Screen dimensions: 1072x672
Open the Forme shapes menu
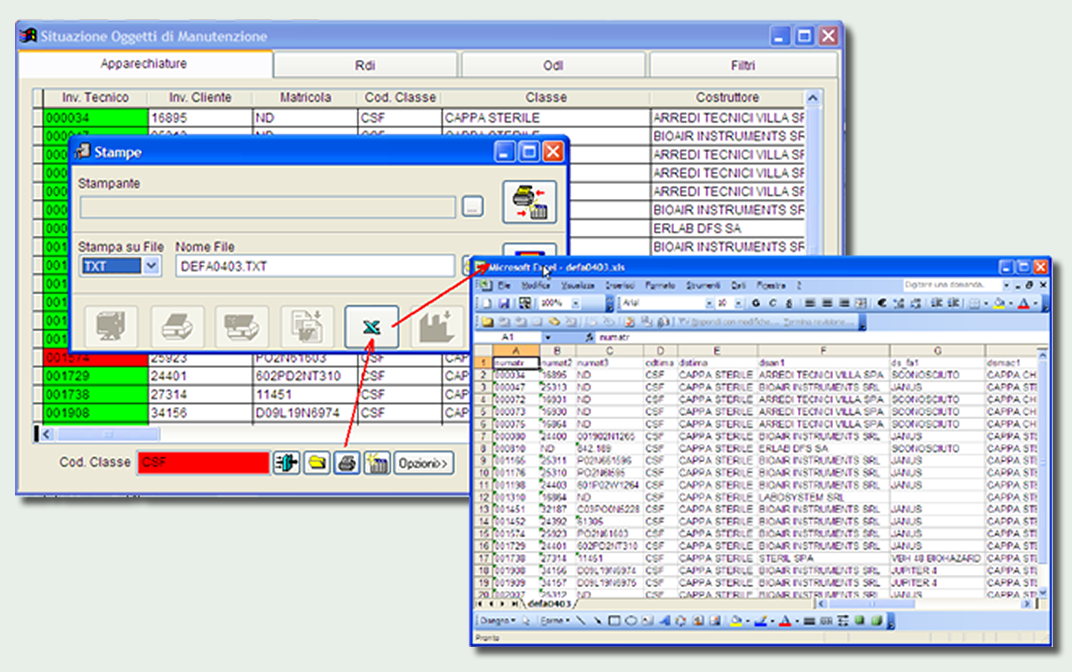tap(554, 621)
